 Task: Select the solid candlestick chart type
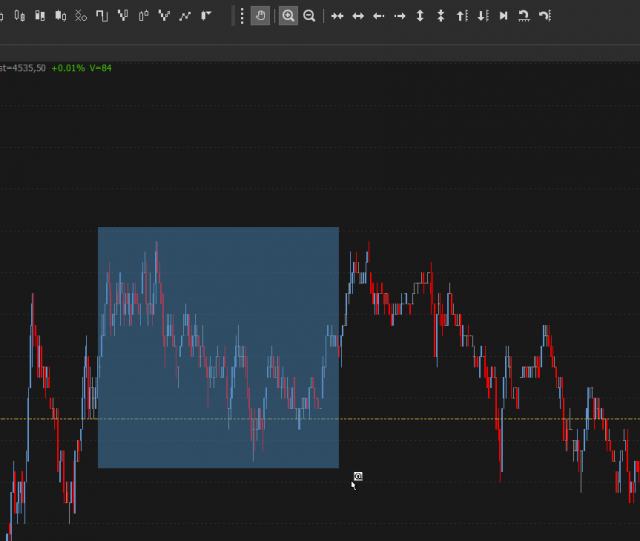tap(61, 16)
